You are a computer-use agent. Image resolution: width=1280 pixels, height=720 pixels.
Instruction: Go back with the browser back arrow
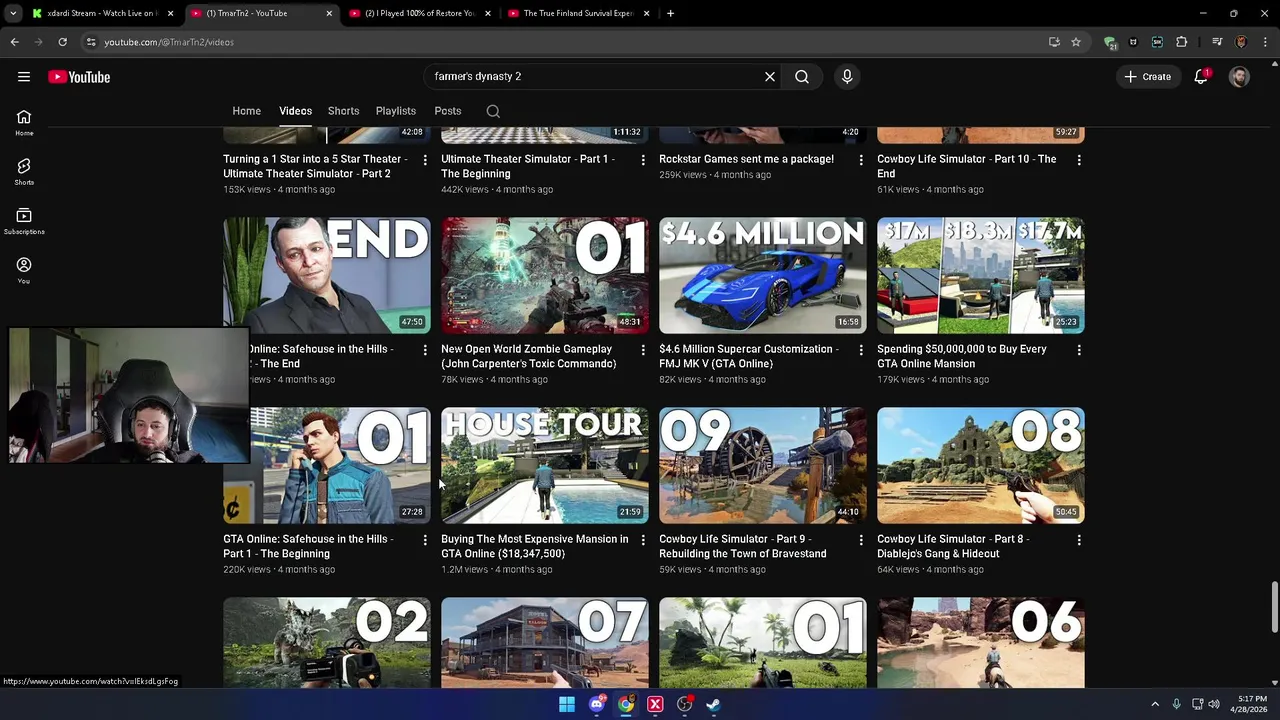tap(14, 42)
